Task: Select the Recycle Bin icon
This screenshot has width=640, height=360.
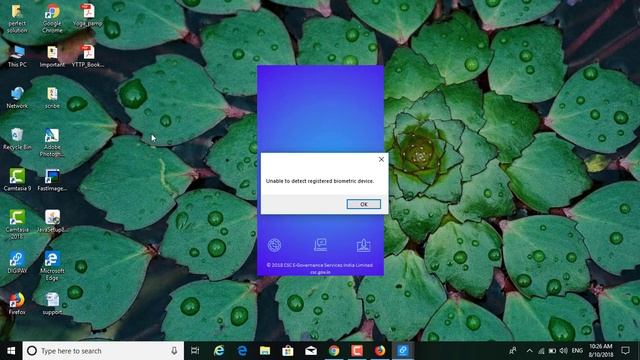Action: click(x=17, y=139)
